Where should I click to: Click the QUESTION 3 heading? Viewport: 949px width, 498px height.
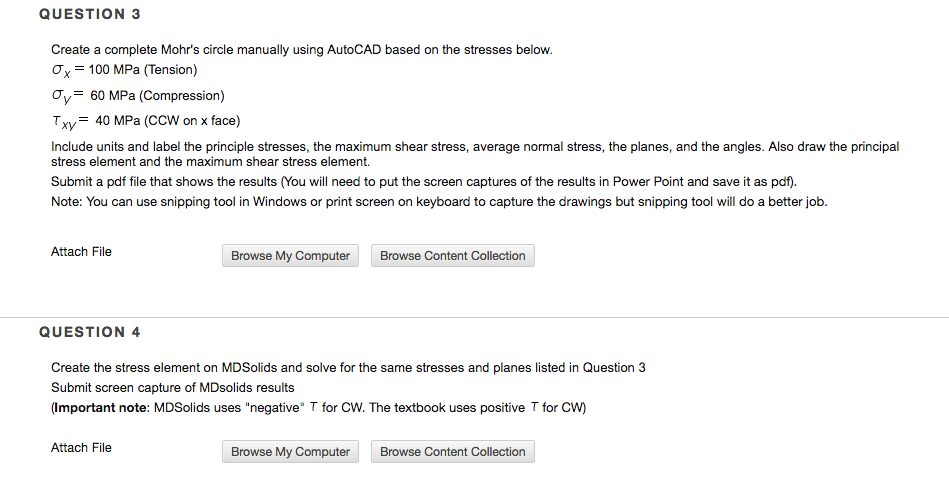pyautogui.click(x=89, y=14)
